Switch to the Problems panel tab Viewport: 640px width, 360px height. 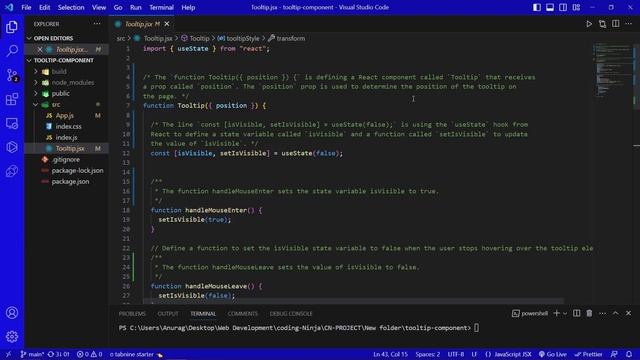(132, 313)
